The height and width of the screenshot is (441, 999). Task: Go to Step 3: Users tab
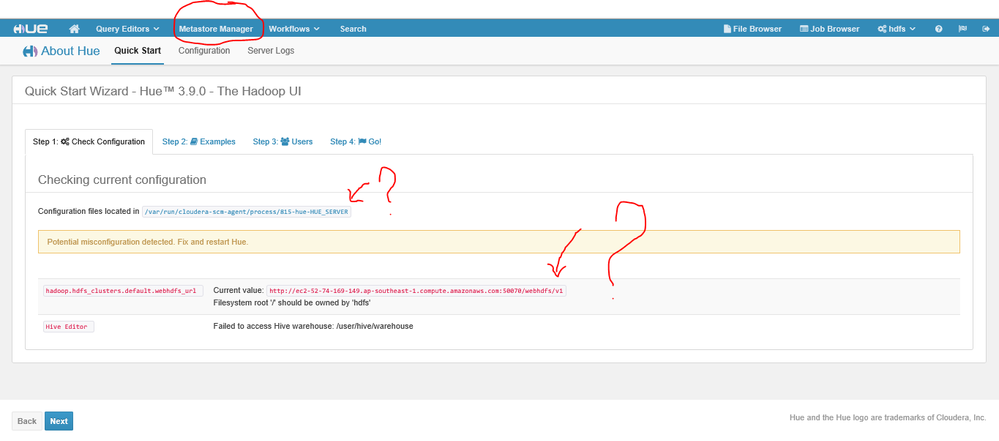point(283,141)
